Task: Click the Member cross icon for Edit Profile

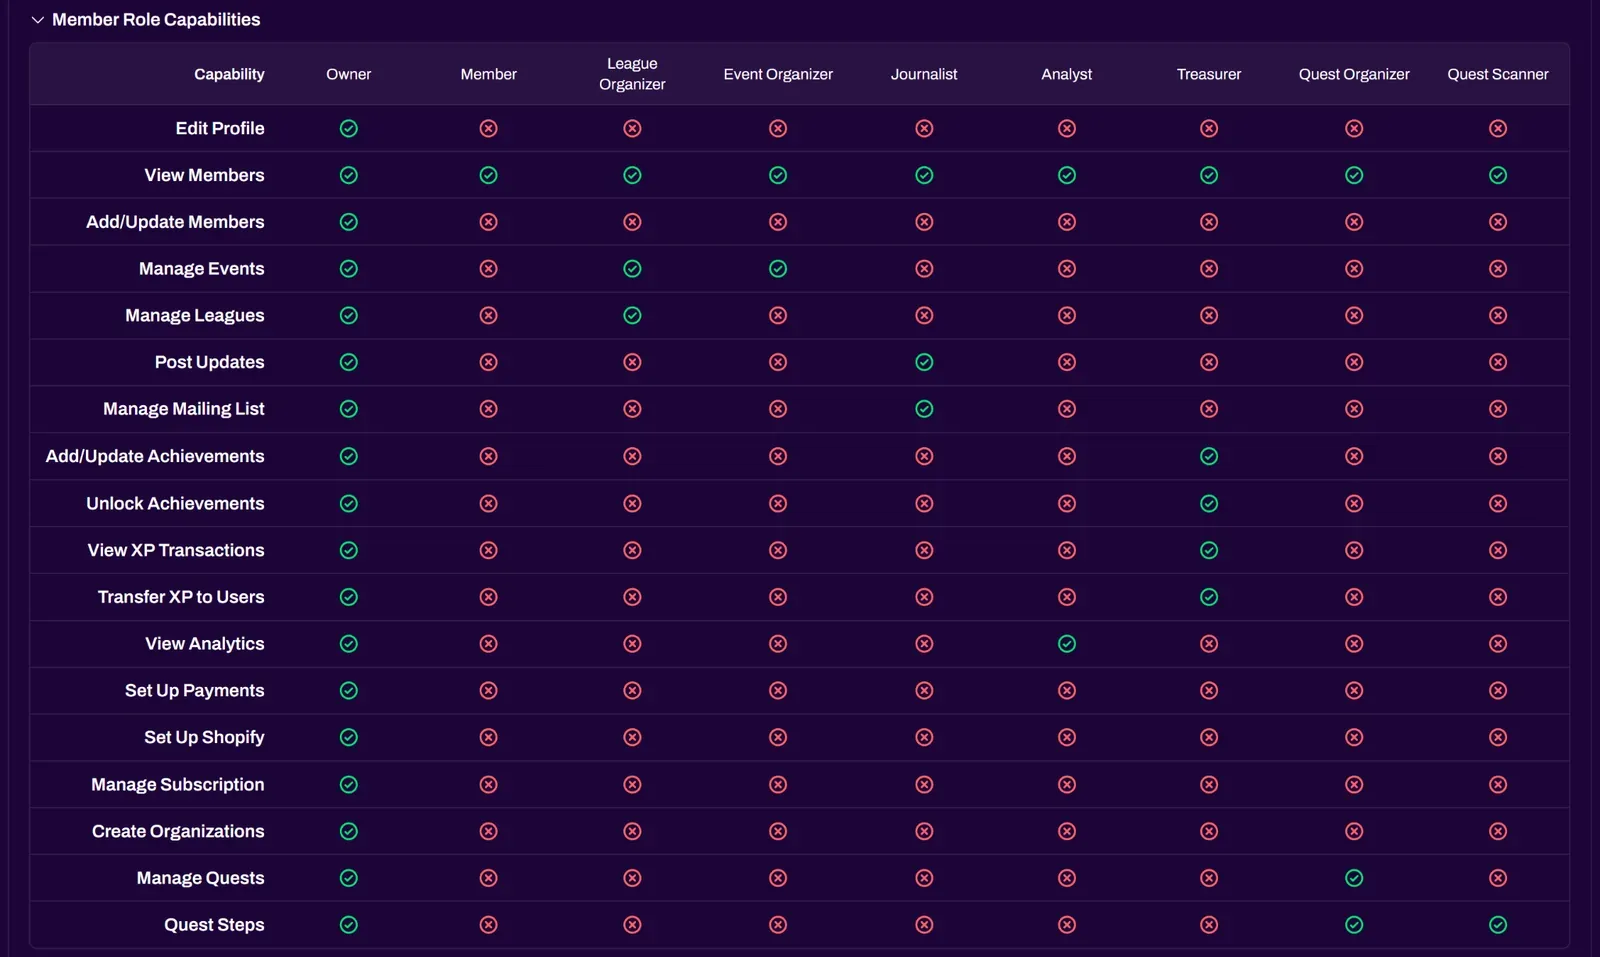Action: pos(488,128)
